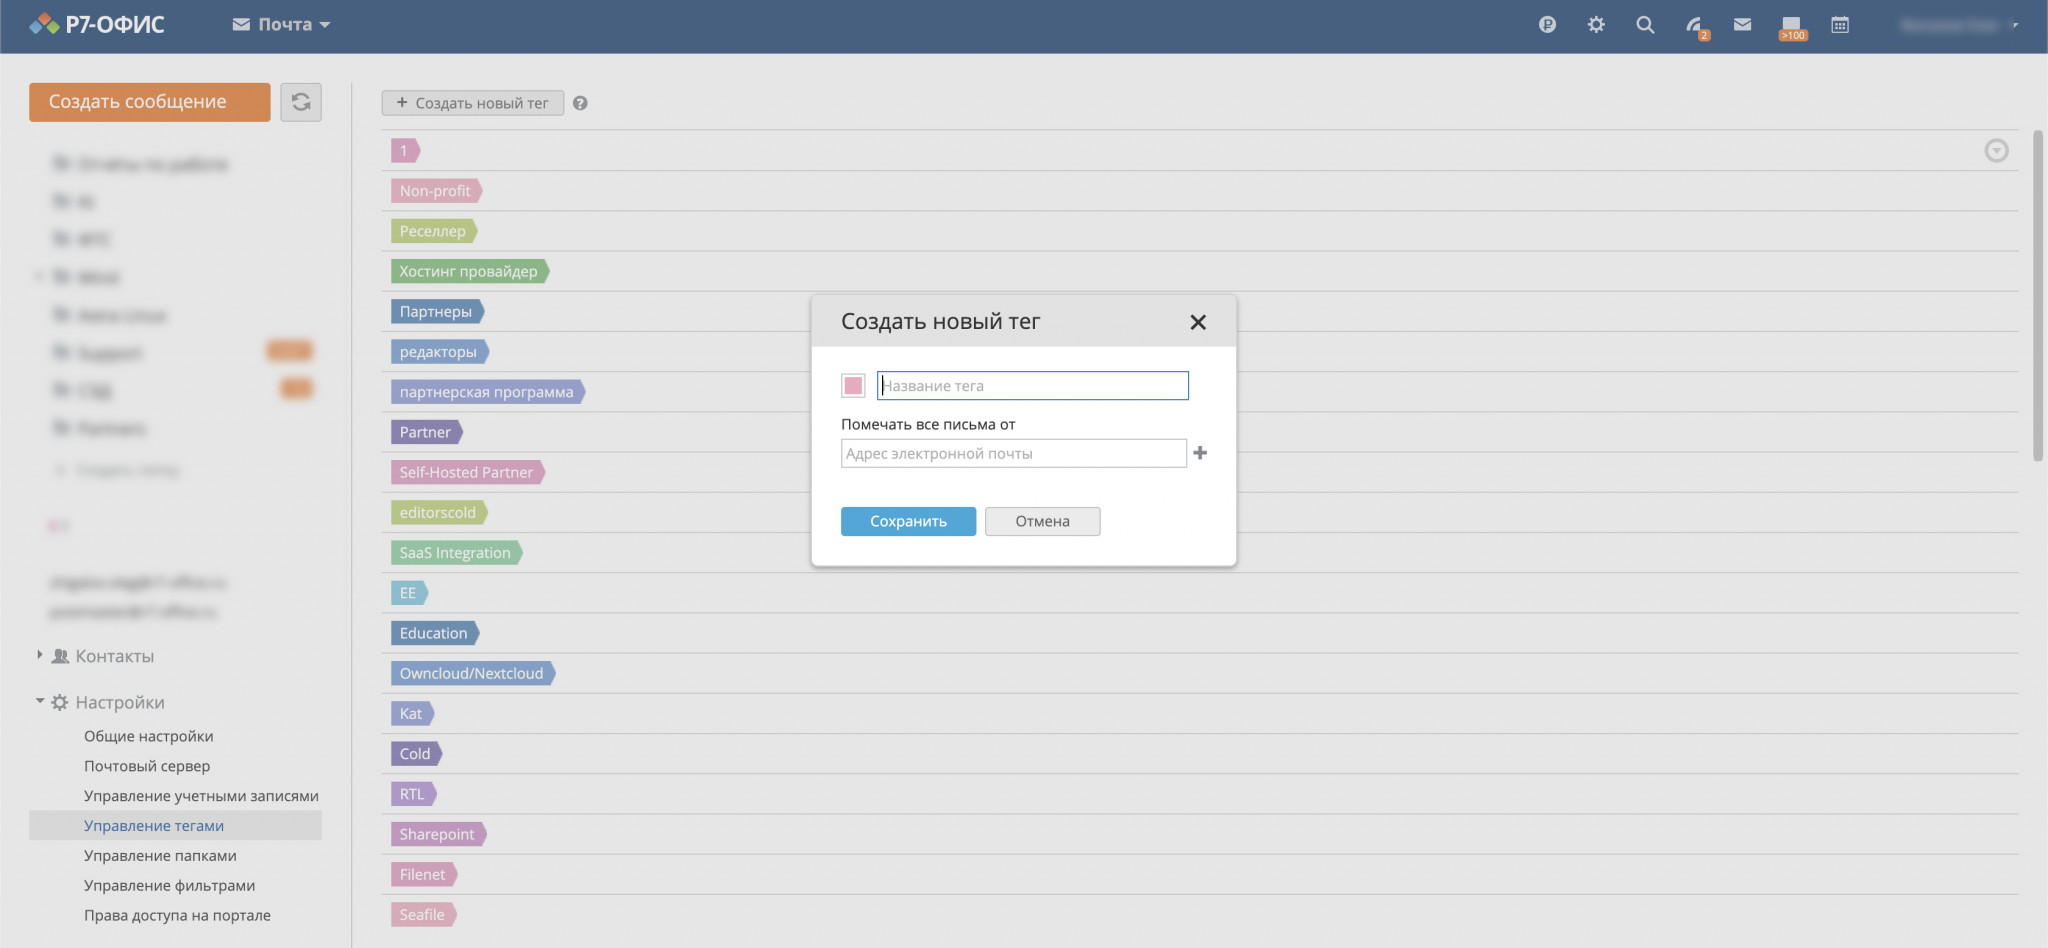
Task: Open the circled arrow menu for tag 1
Action: tap(1996, 151)
